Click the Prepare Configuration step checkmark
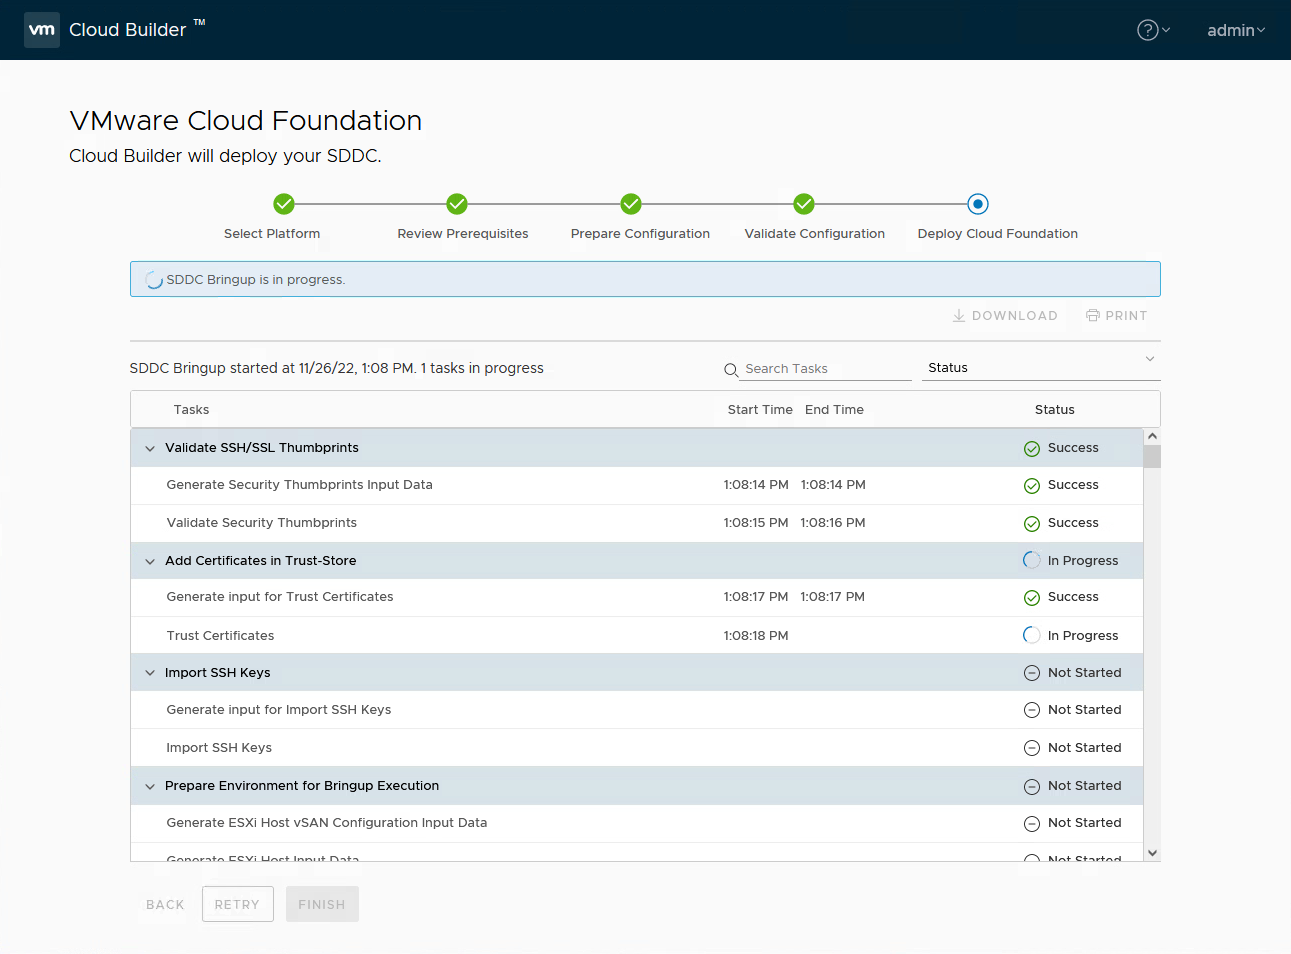 pyautogui.click(x=630, y=203)
